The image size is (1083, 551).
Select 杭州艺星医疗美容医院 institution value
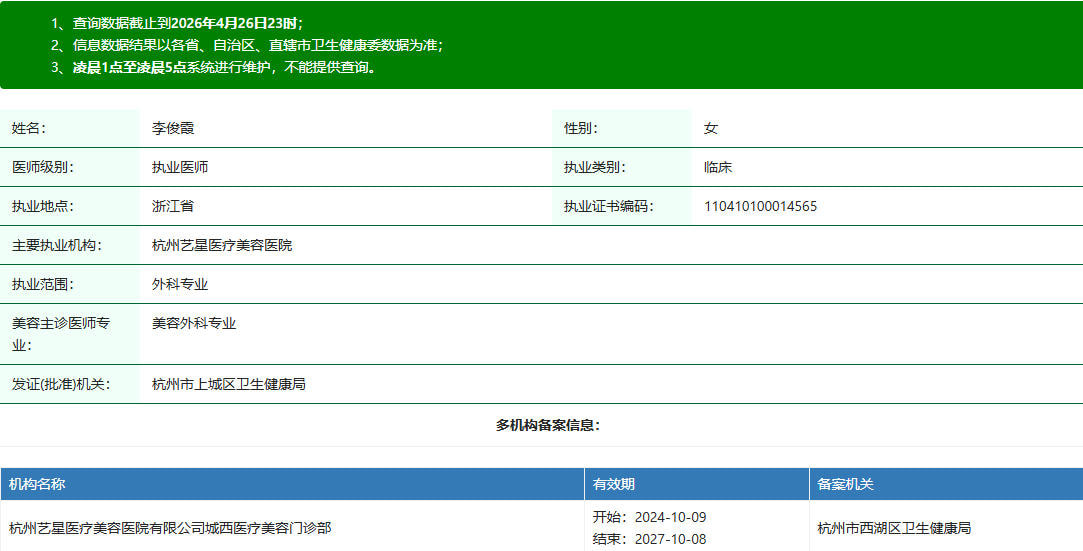222,245
